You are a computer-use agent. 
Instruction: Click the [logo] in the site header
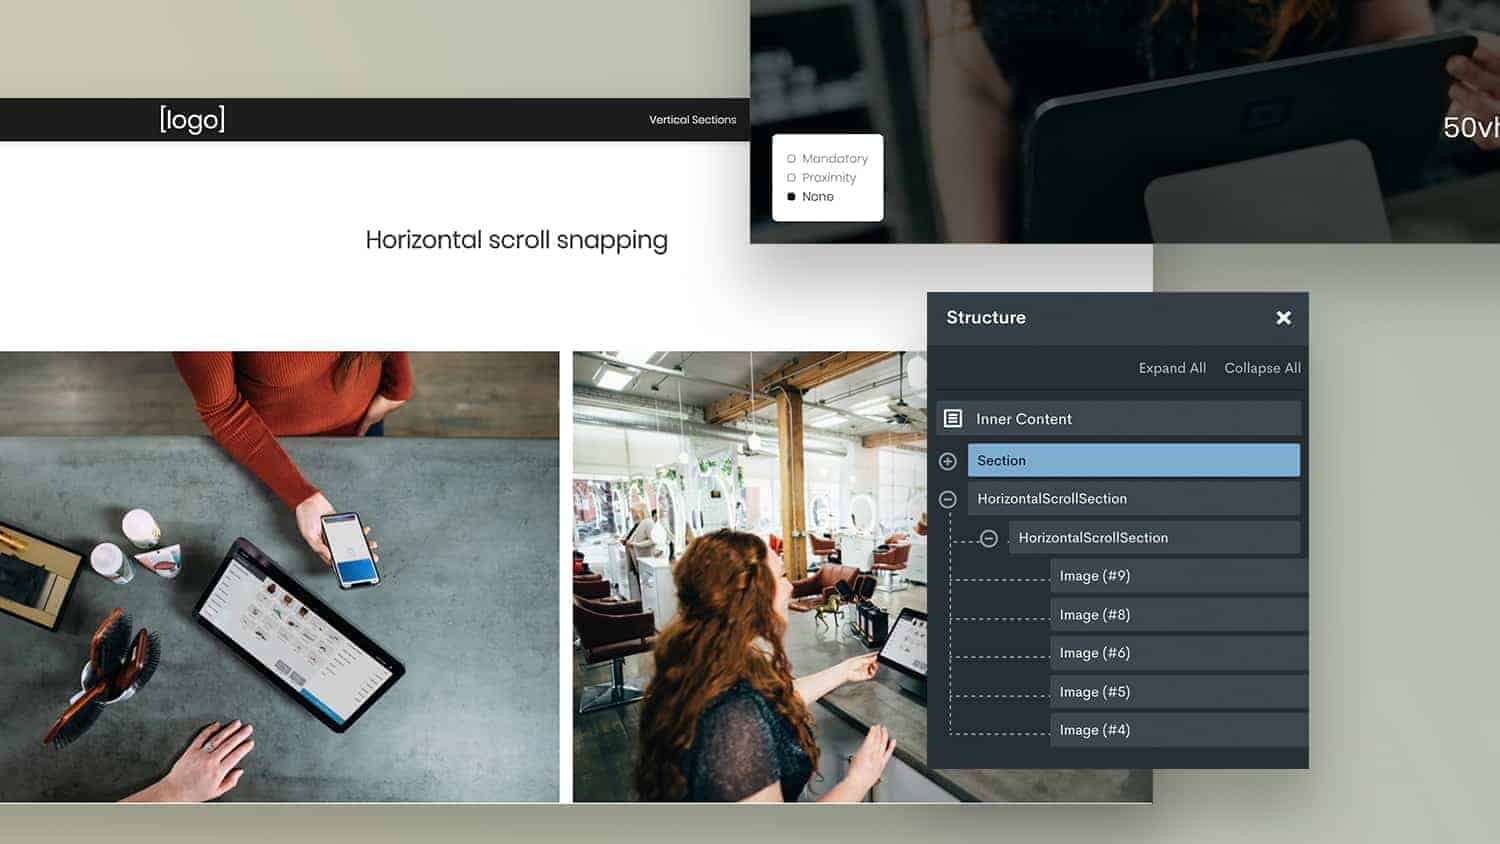click(x=191, y=119)
